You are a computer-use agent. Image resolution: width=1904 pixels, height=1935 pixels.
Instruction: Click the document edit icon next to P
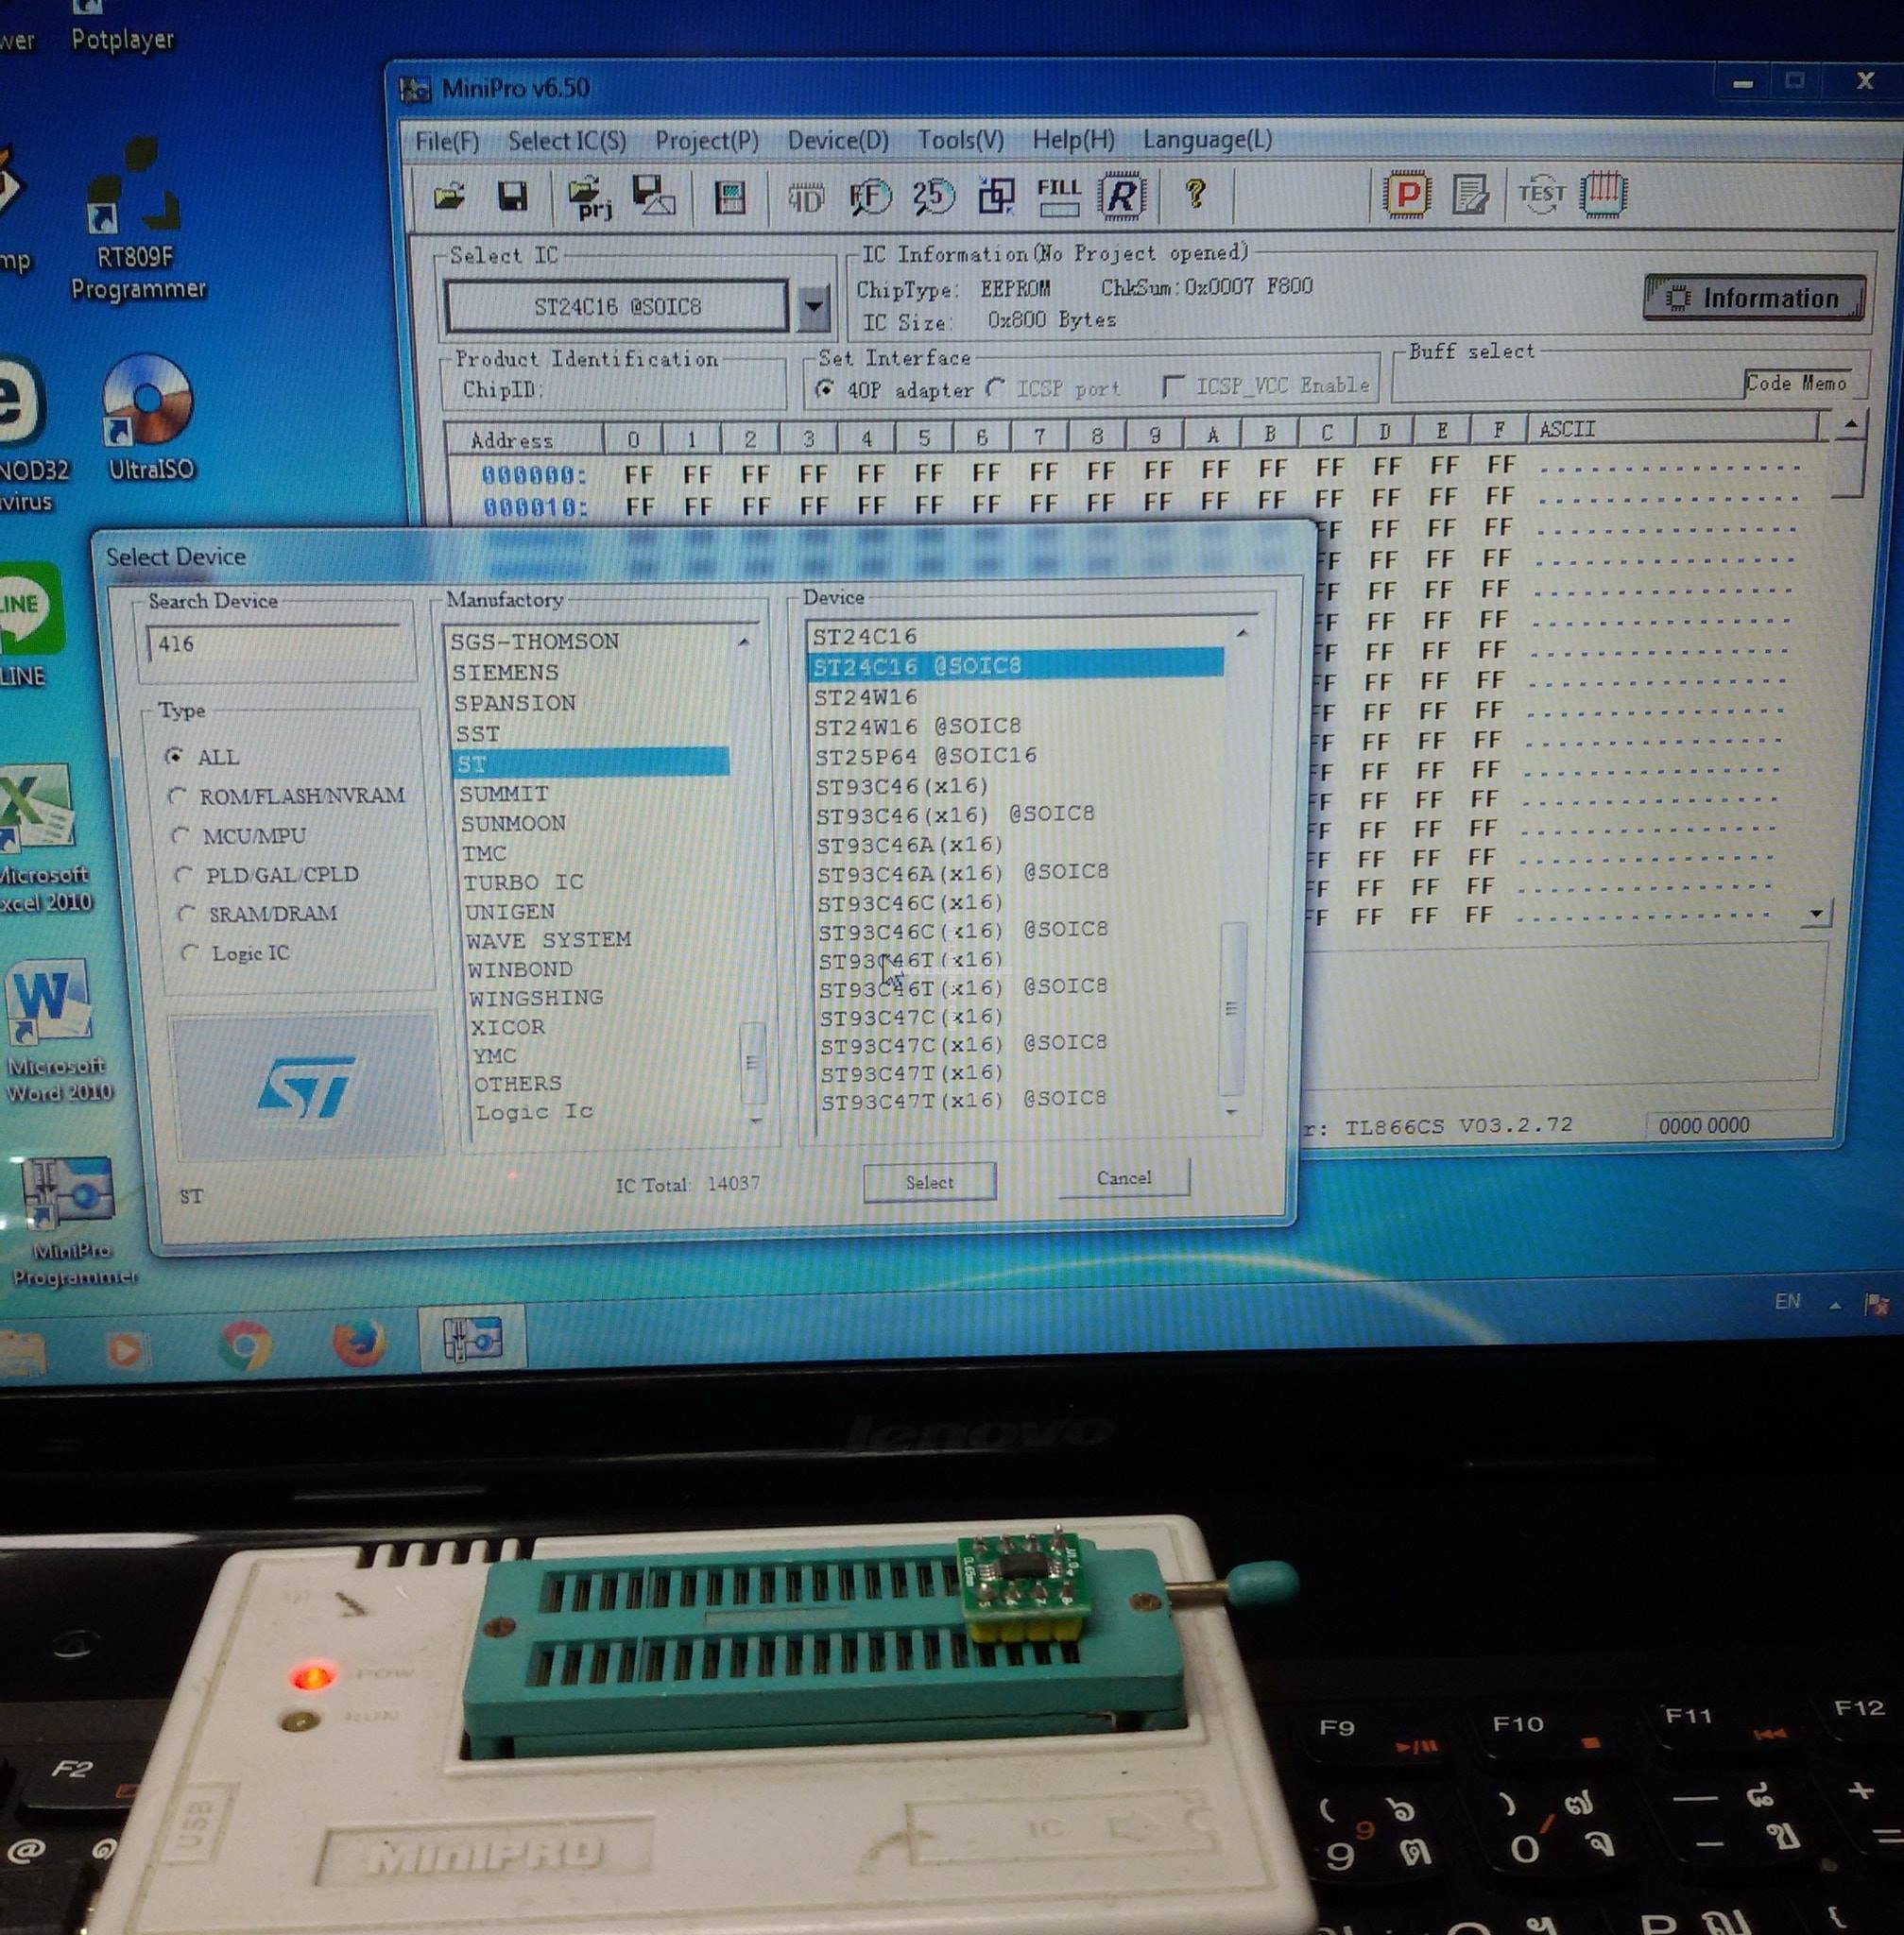tap(1470, 194)
